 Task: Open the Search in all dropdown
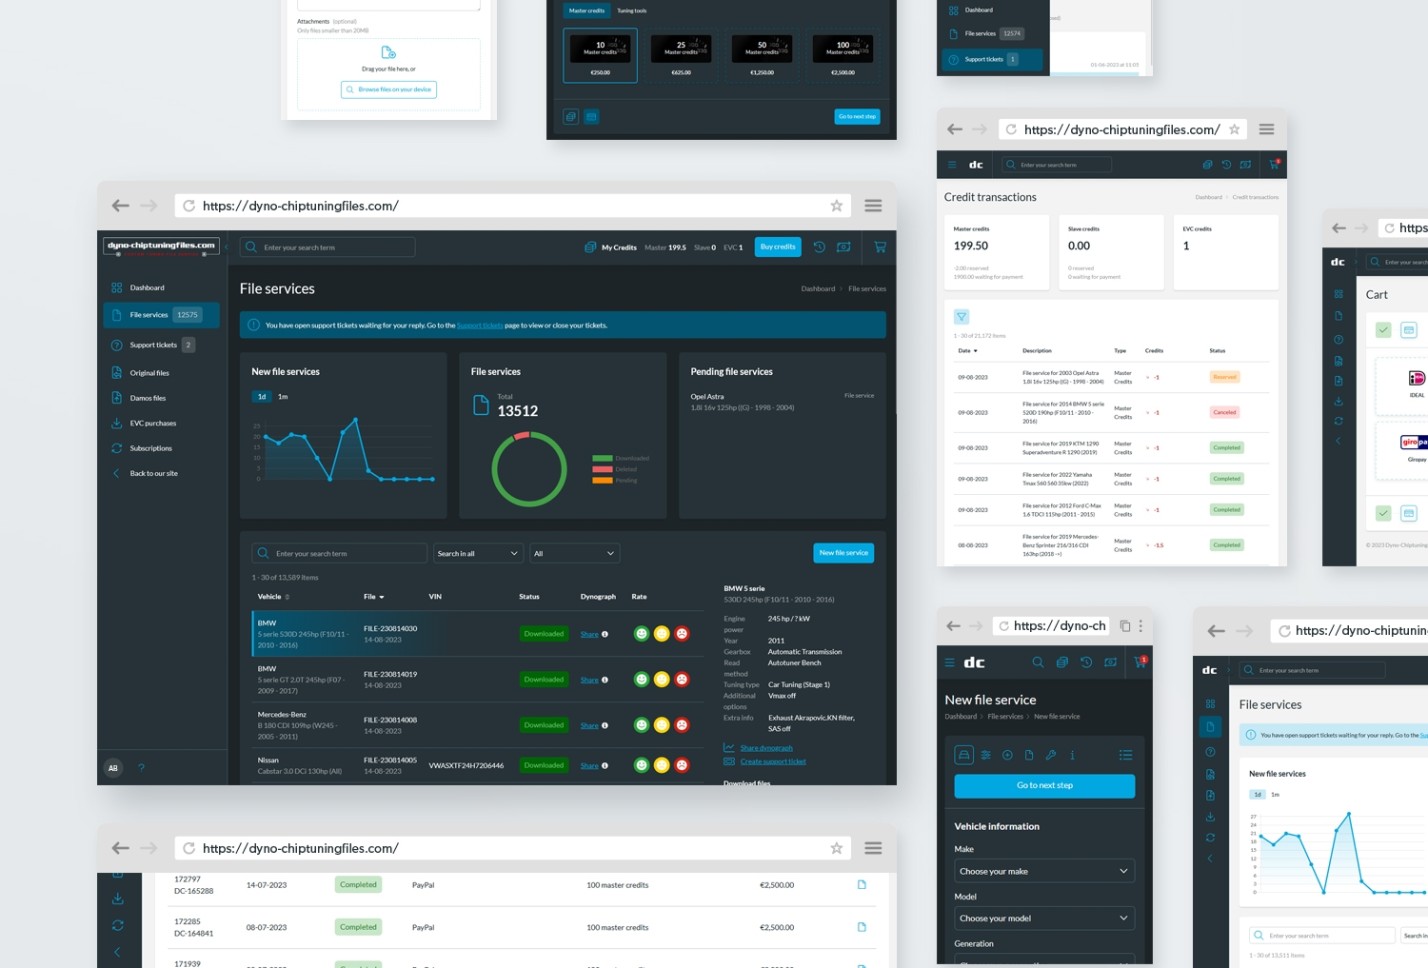479,553
